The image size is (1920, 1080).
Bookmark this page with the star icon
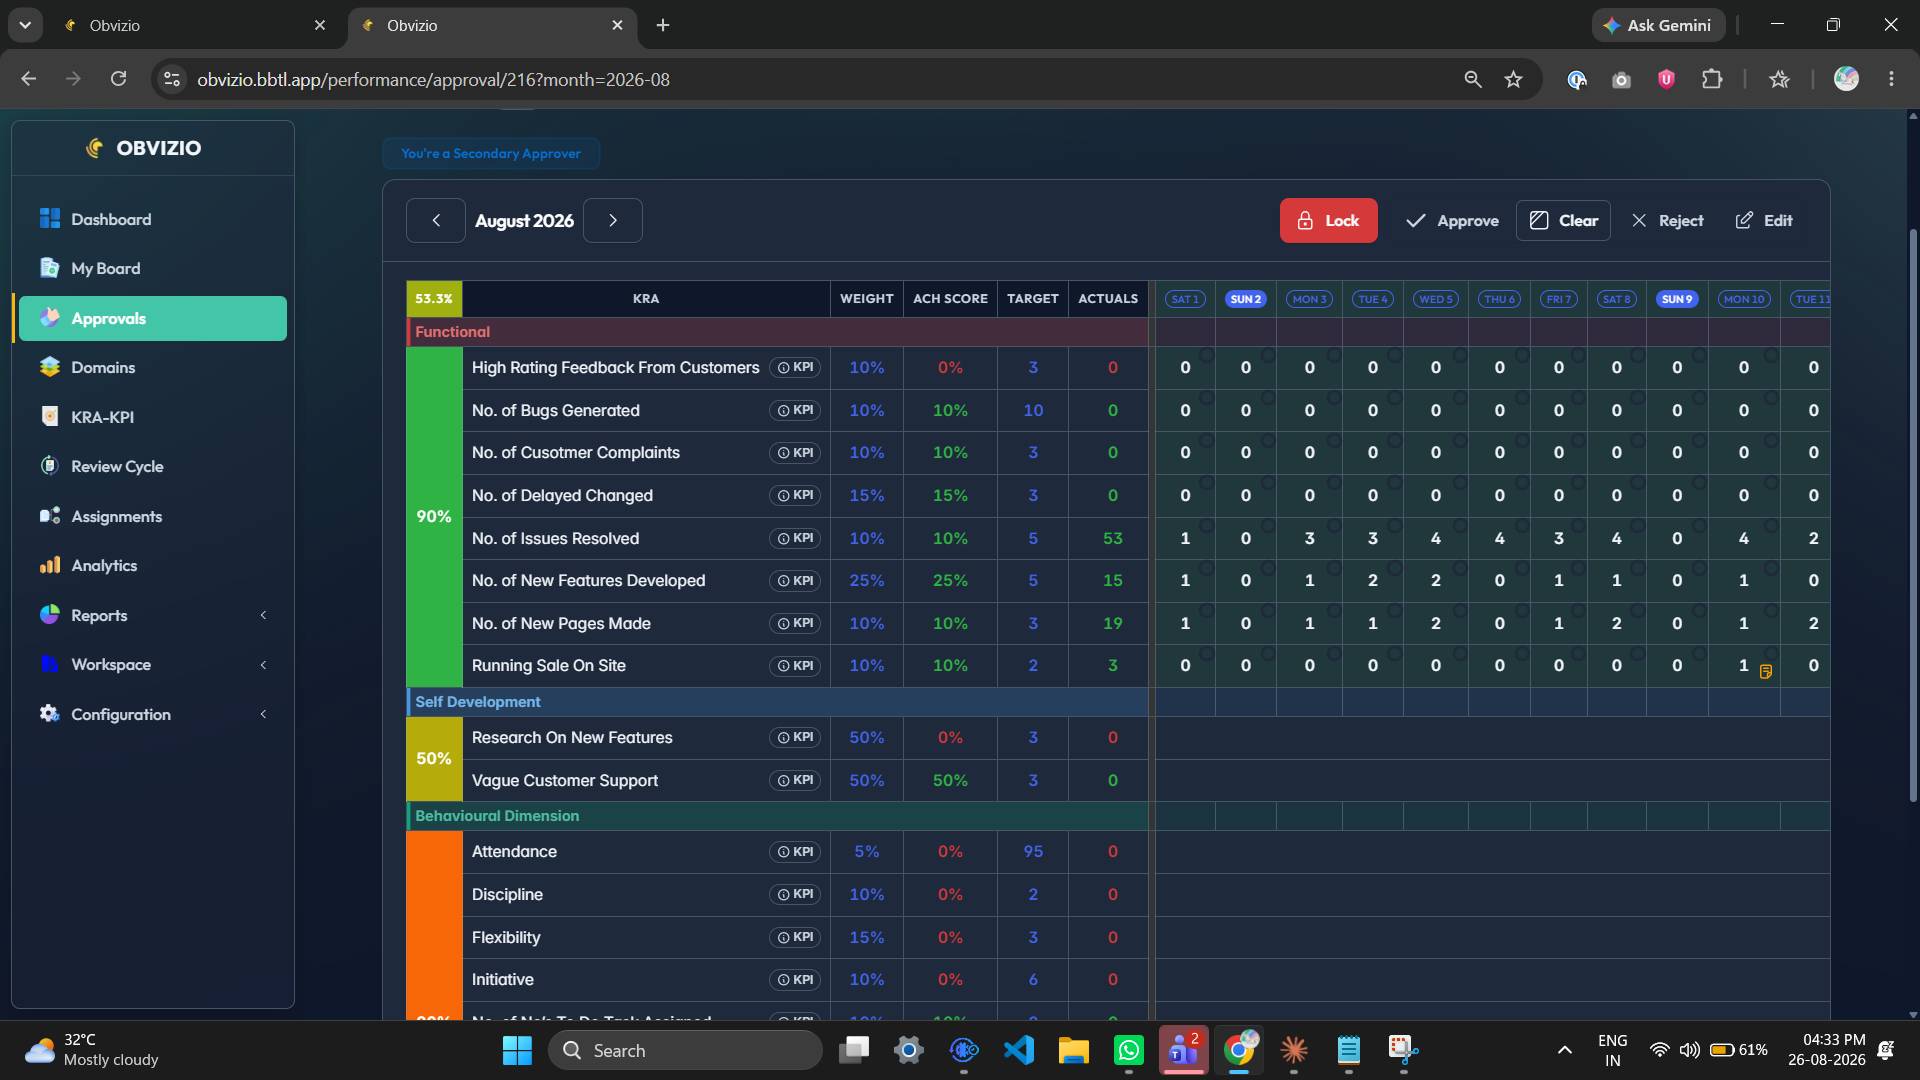coord(1513,79)
